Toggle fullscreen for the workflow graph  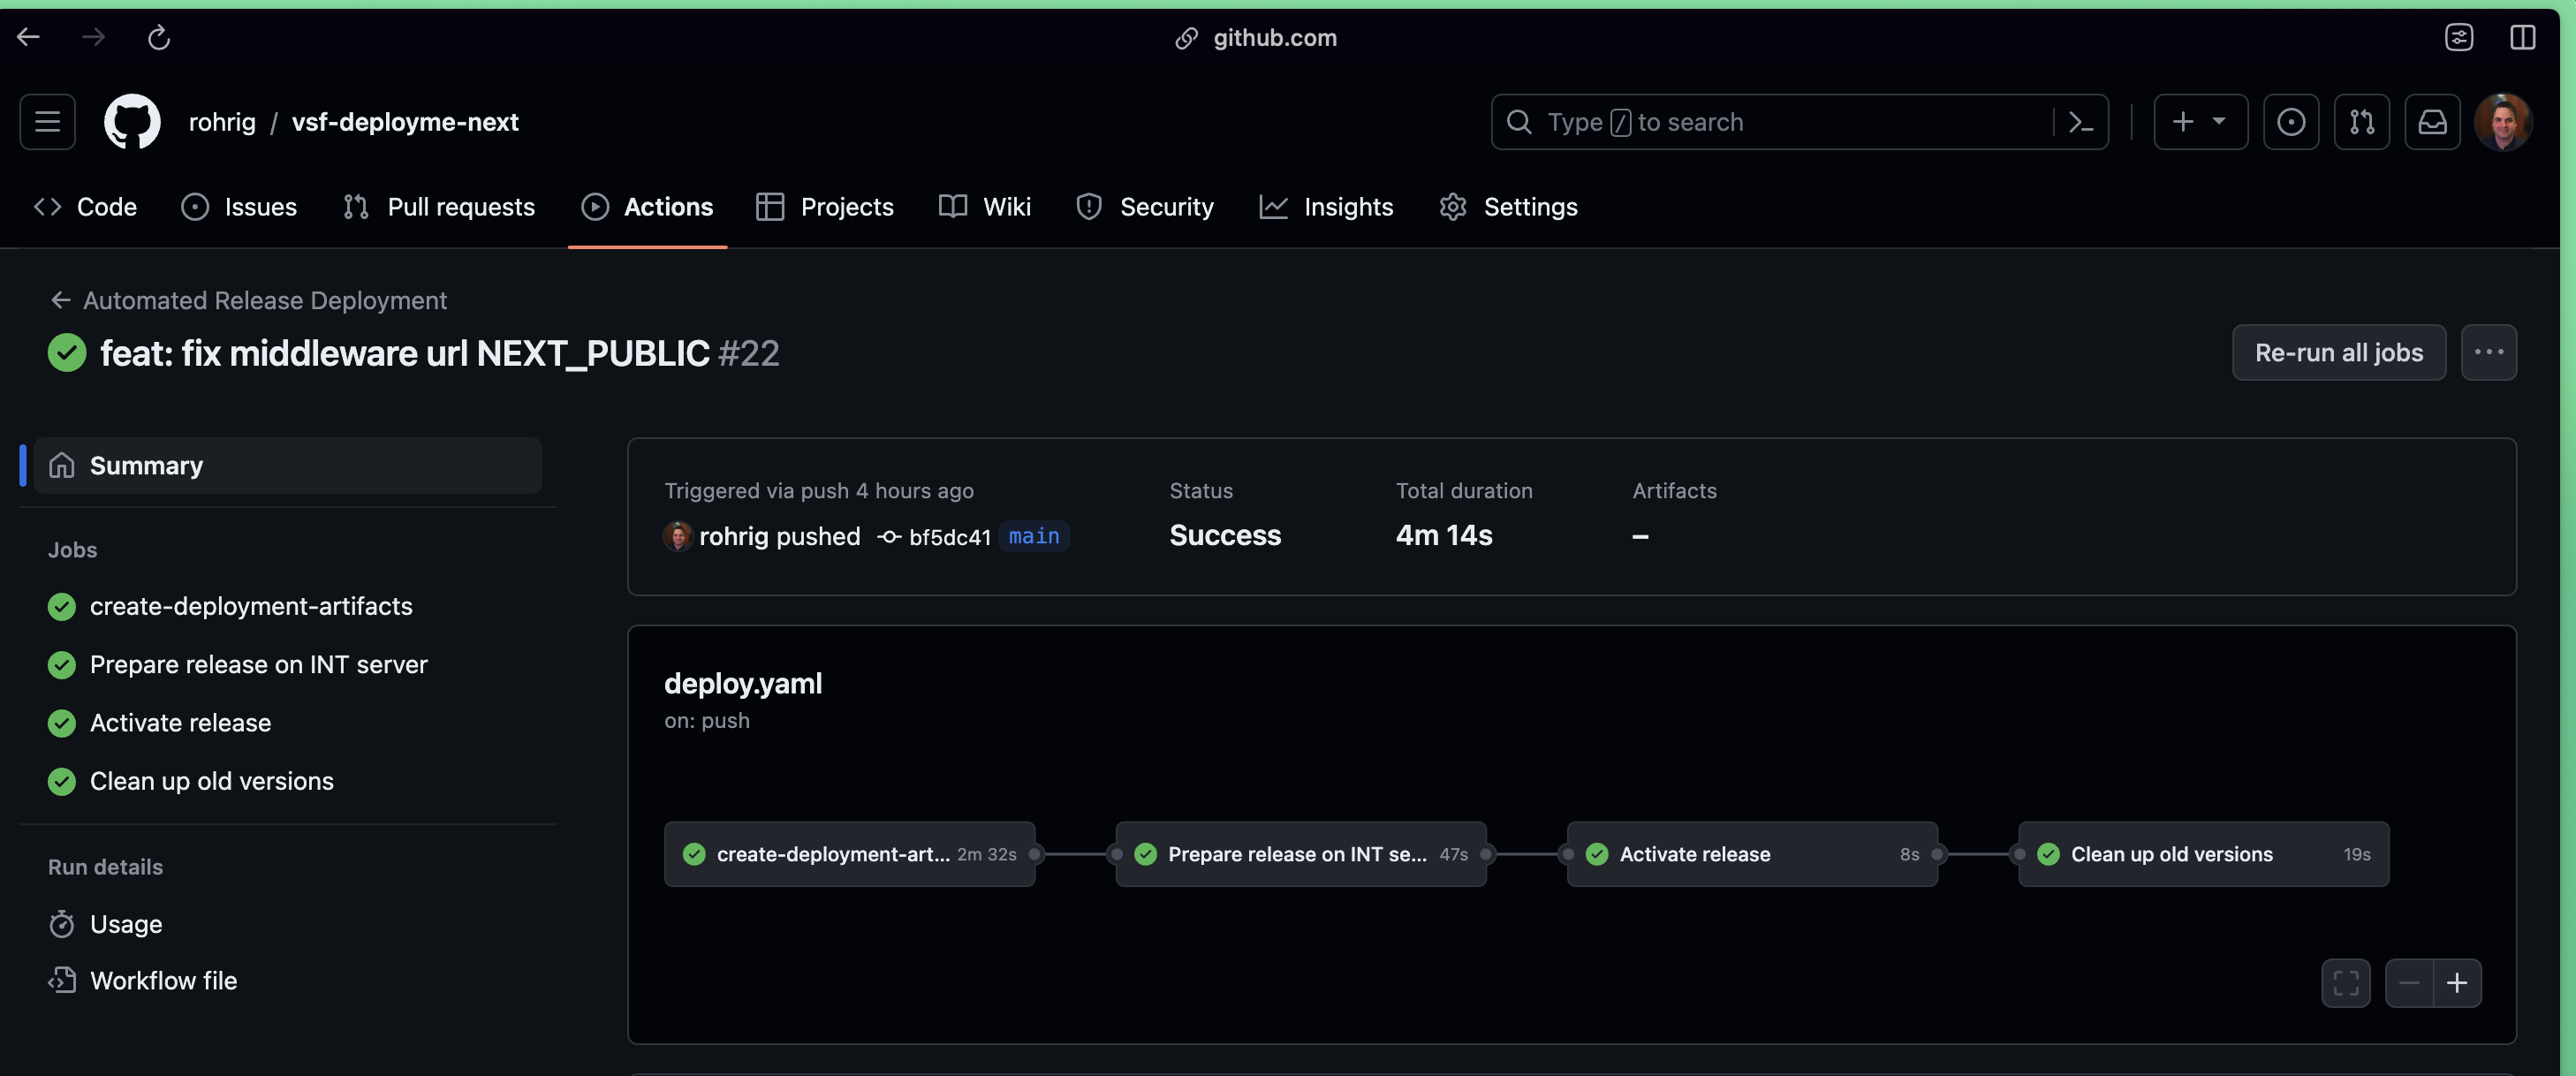(2346, 983)
